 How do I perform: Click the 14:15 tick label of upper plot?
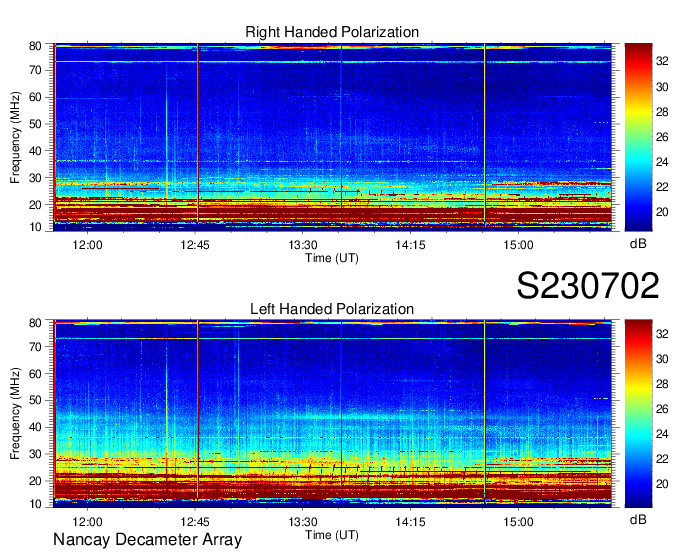coord(410,245)
